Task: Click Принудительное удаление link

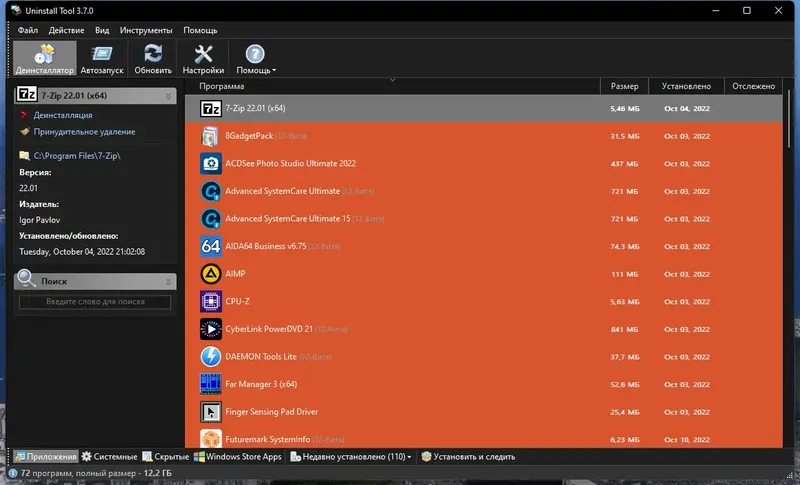Action: pyautogui.click(x=84, y=132)
